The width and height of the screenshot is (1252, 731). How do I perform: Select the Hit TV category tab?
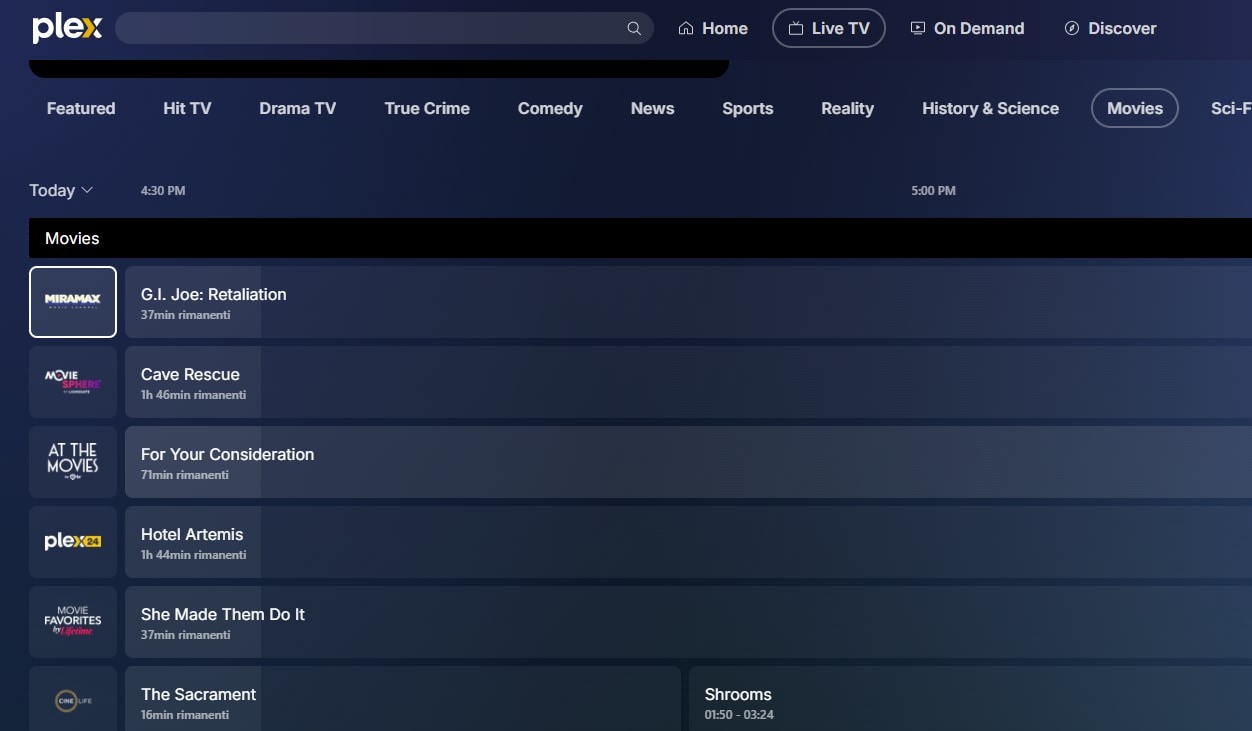pos(187,108)
